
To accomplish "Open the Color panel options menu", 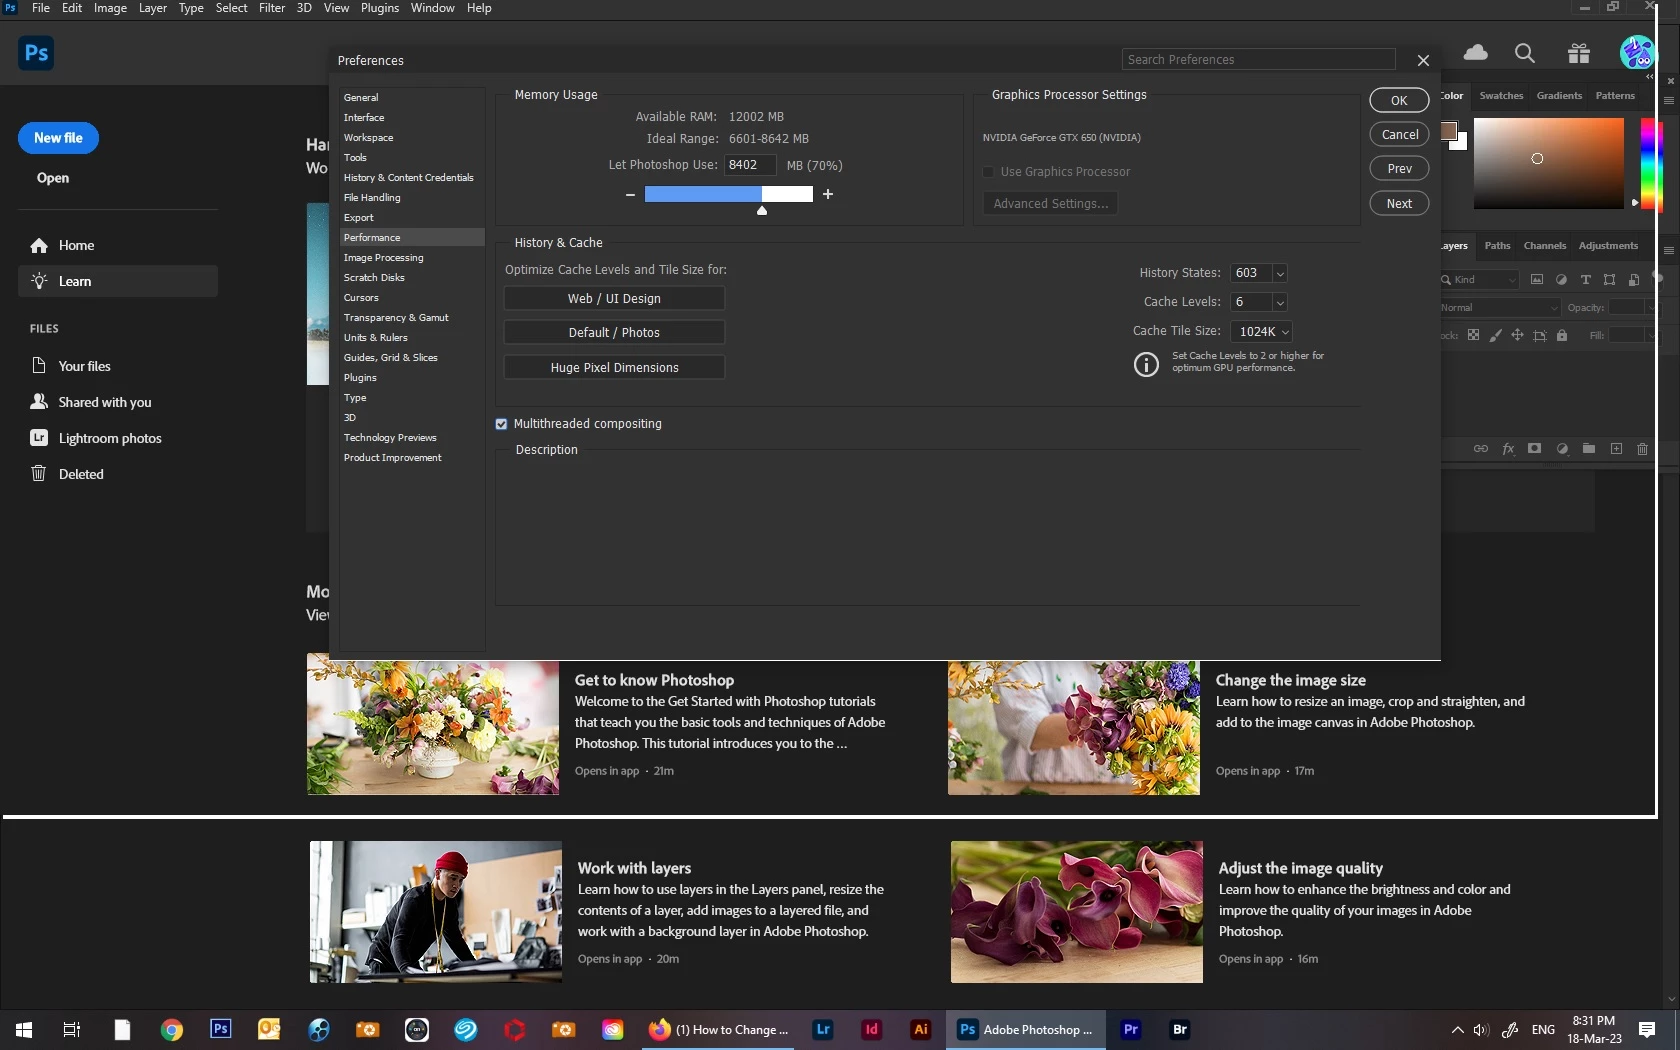I will (1669, 100).
